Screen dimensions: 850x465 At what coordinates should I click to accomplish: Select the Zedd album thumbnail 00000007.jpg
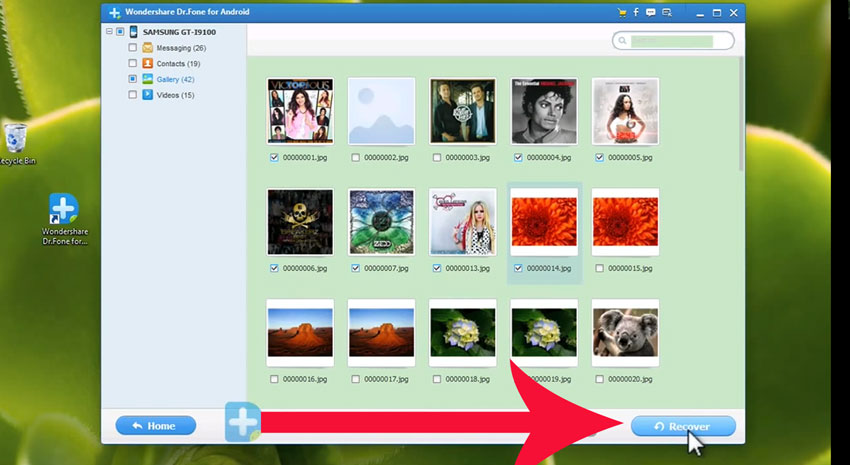pyautogui.click(x=382, y=222)
